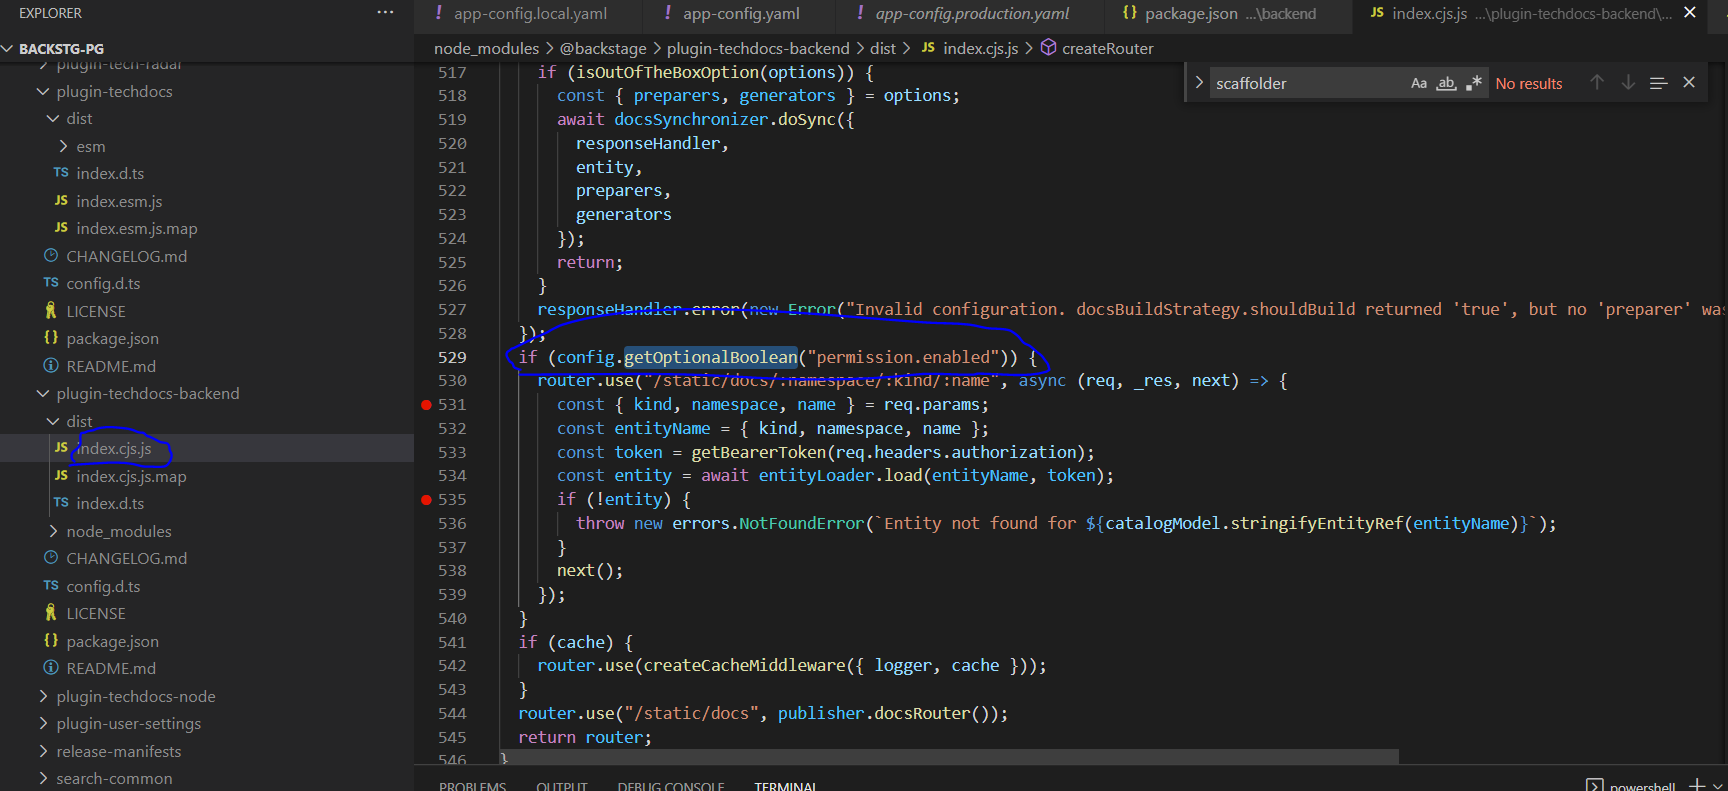Open LICENSE under plugin-techdocs-backend

click(x=96, y=613)
